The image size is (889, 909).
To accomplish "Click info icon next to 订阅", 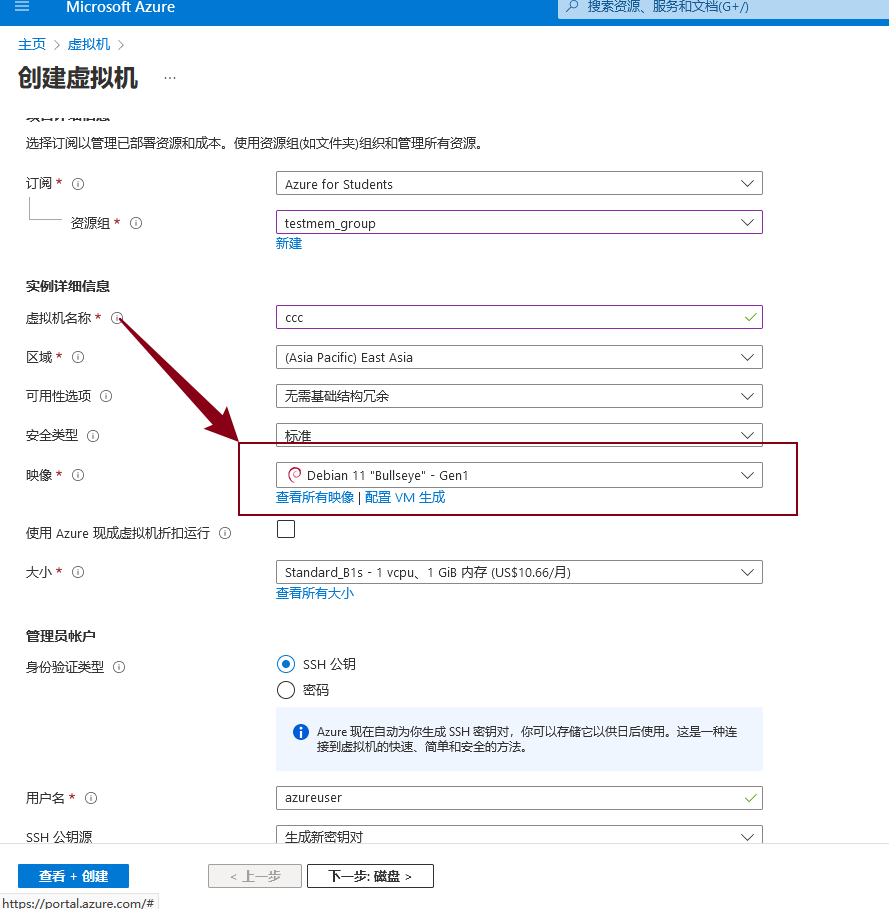I will click(78, 184).
